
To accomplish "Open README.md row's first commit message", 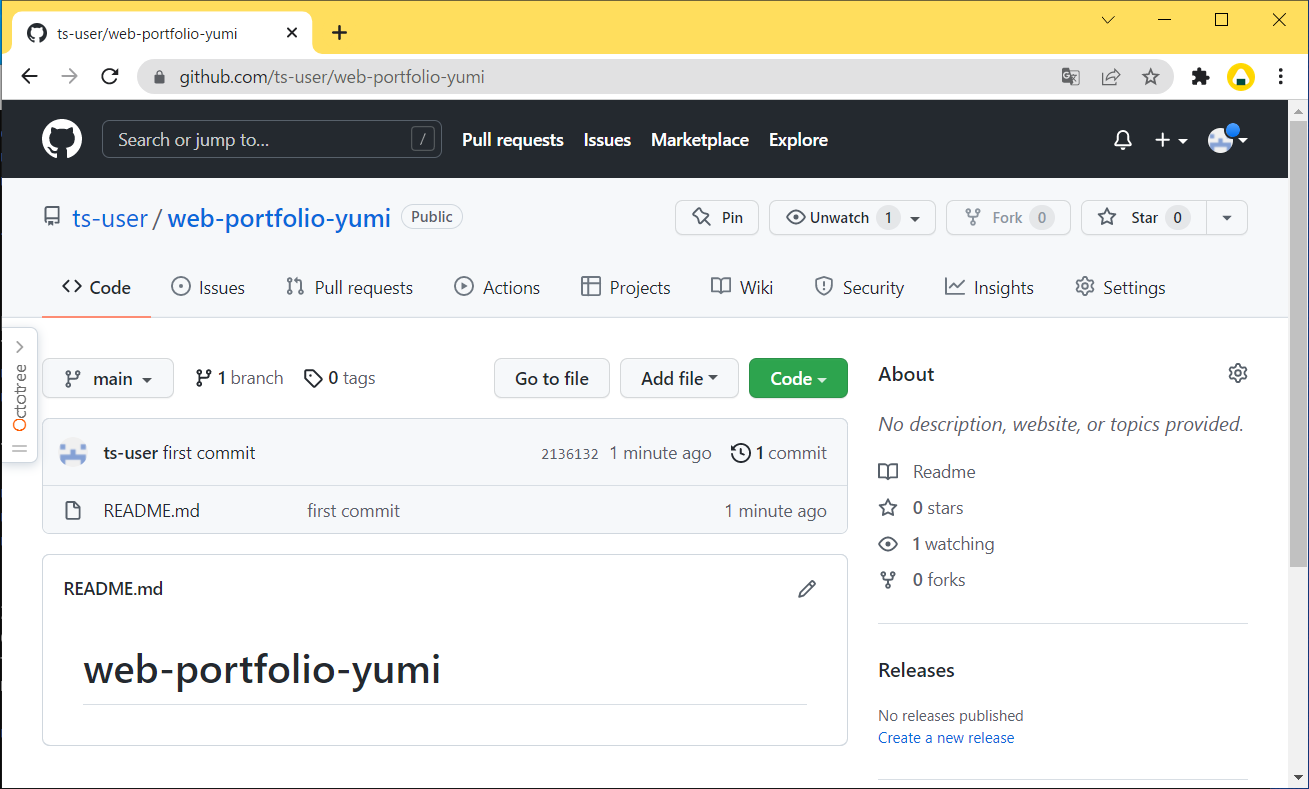I will click(x=354, y=511).
